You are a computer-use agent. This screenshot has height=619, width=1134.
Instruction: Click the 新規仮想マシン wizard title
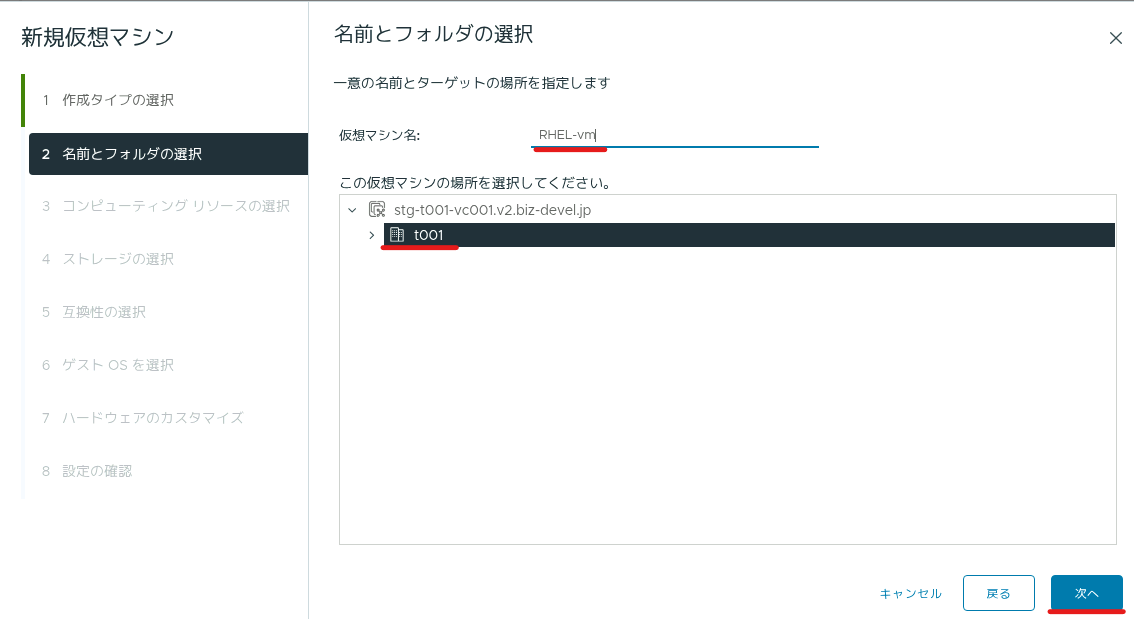coord(98,37)
